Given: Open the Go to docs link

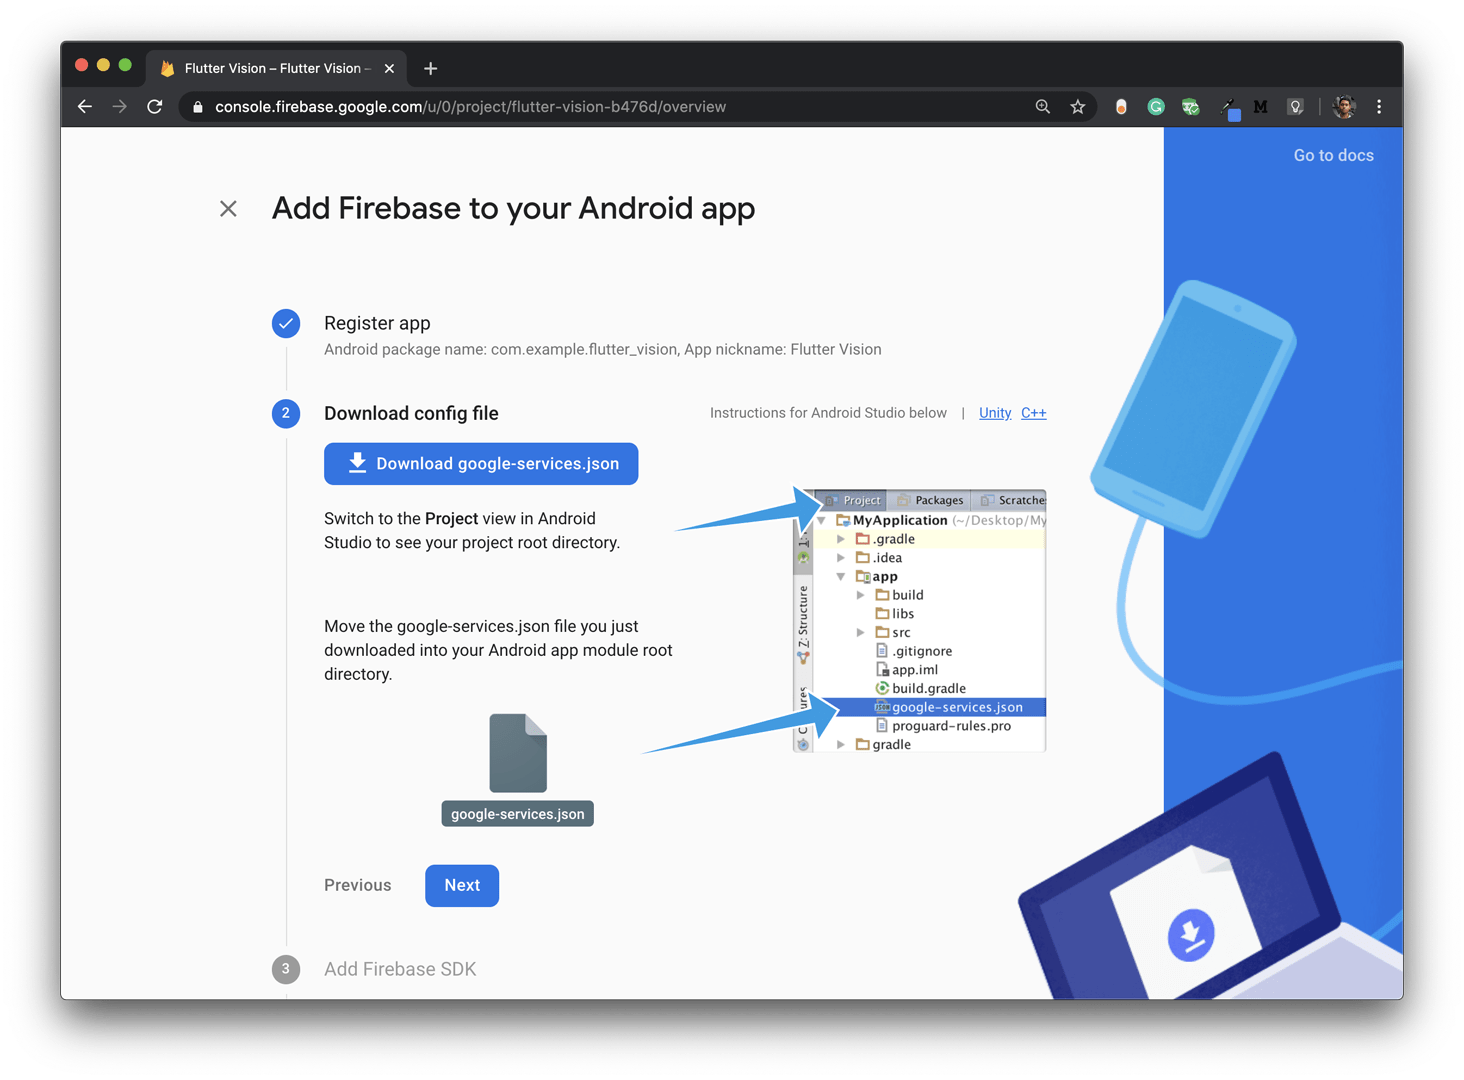Looking at the screenshot, I should [x=1333, y=155].
